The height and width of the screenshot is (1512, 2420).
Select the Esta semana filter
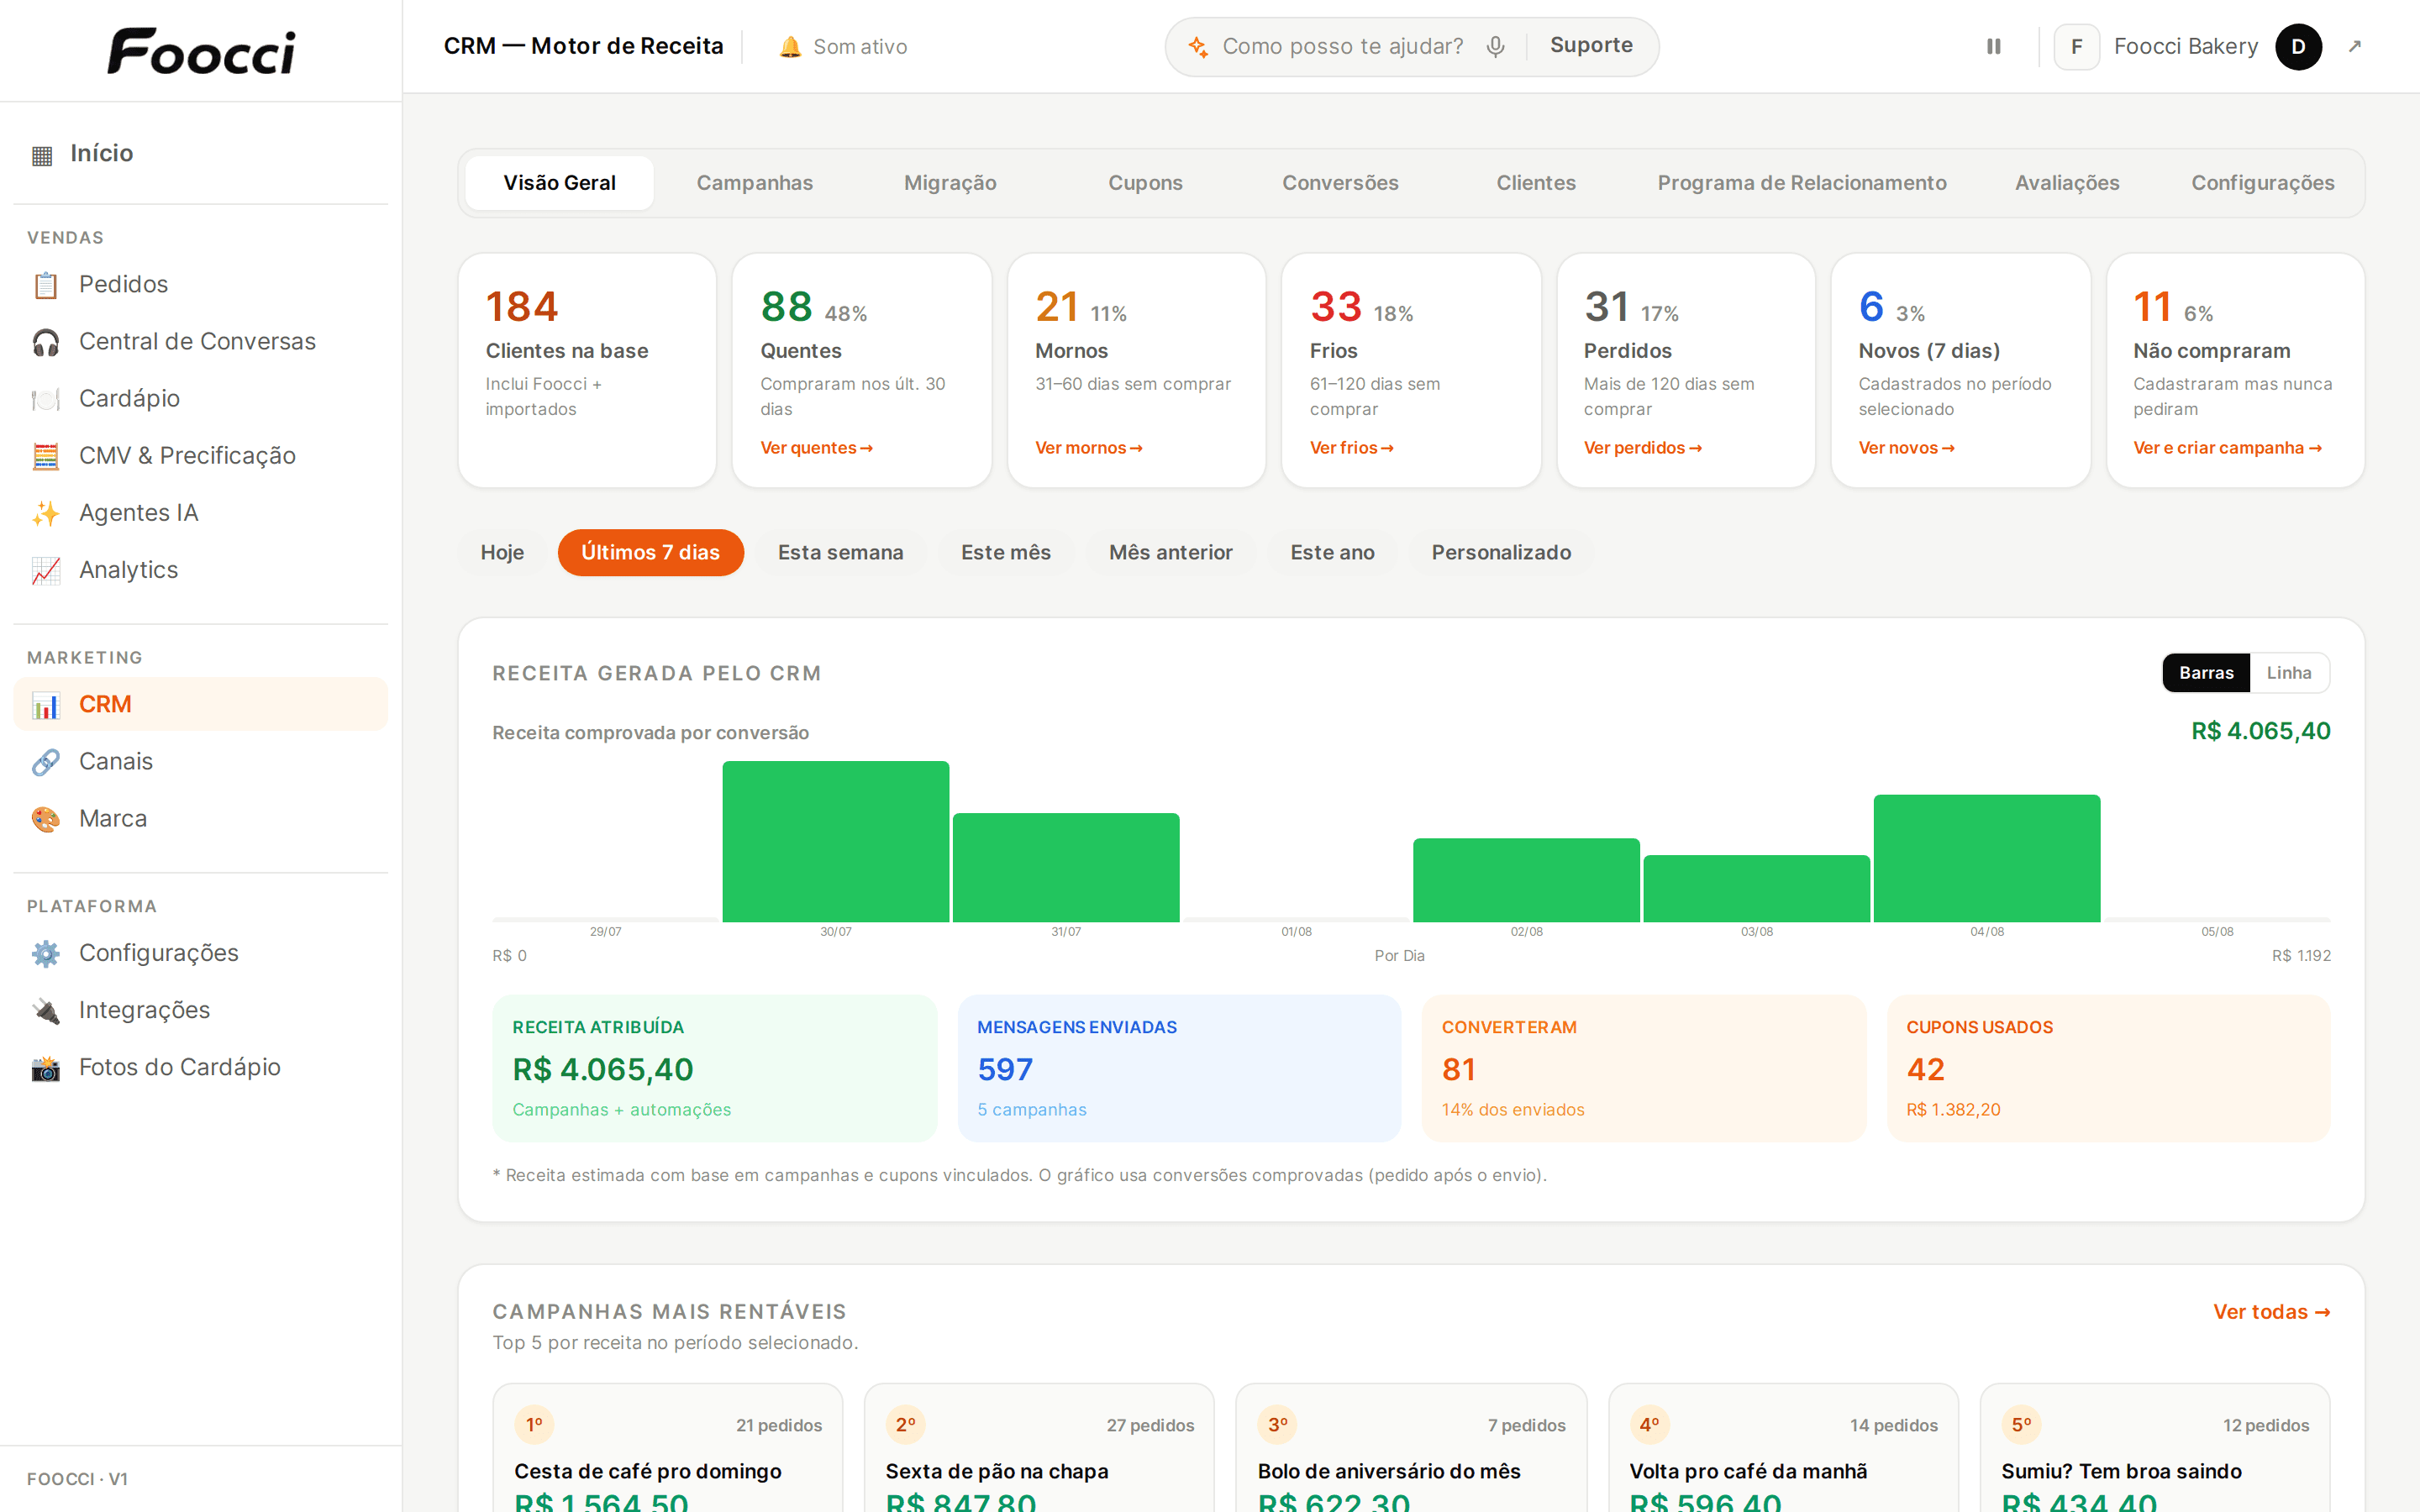click(840, 553)
